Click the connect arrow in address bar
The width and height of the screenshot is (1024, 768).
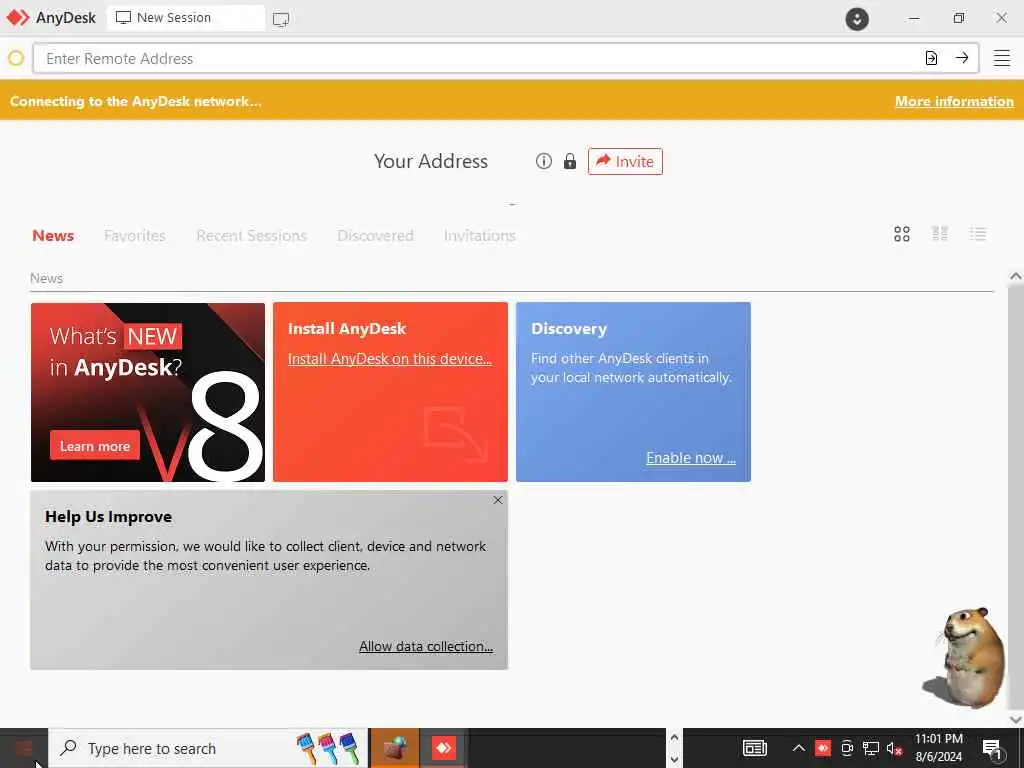tap(962, 58)
